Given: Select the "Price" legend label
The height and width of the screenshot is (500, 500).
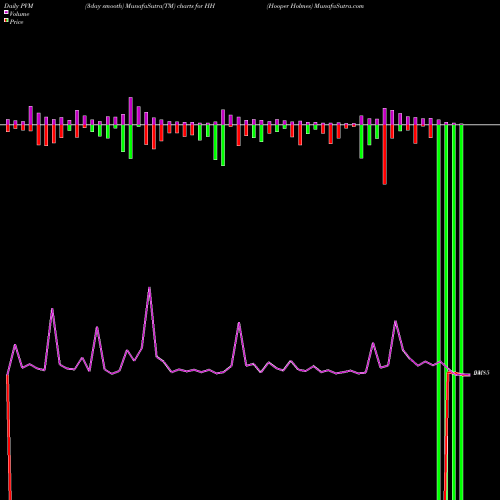Looking at the screenshot, I should click(16, 22).
